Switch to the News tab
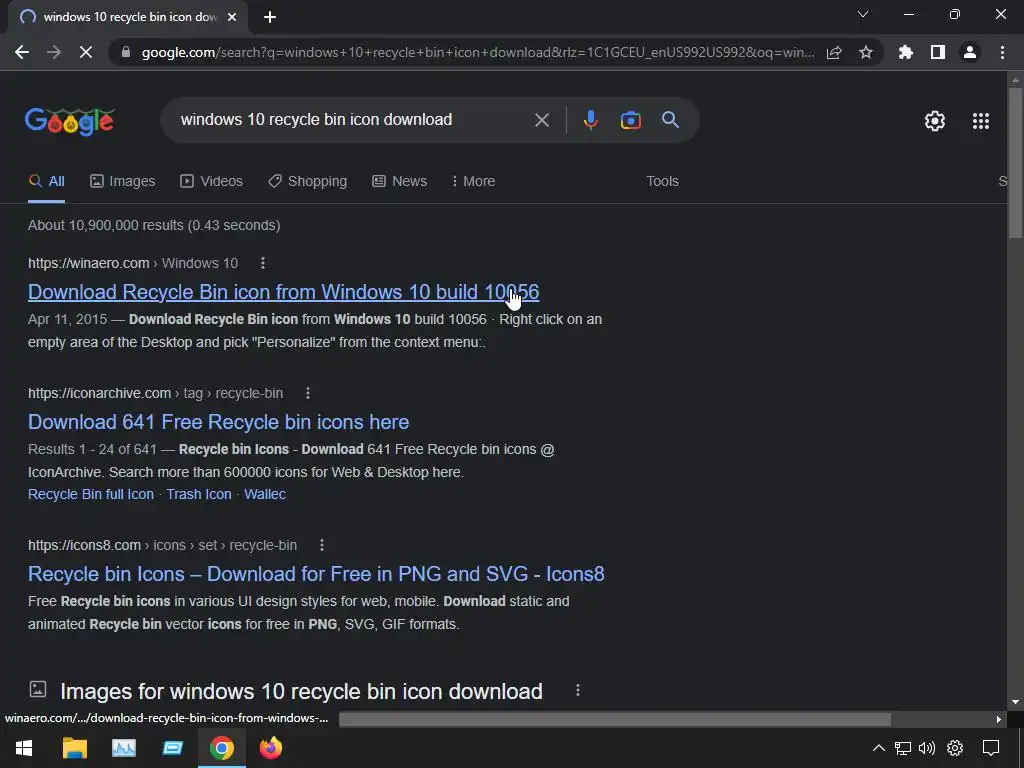The height and width of the screenshot is (768, 1024). [400, 181]
